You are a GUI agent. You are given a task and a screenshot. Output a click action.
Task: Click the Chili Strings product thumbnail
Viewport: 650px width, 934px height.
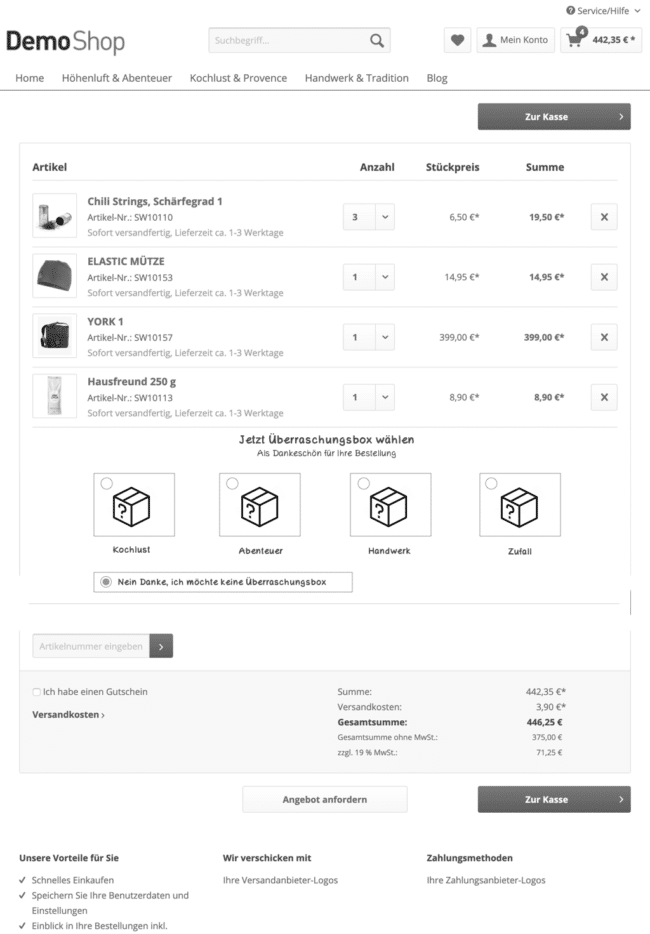(x=54, y=216)
